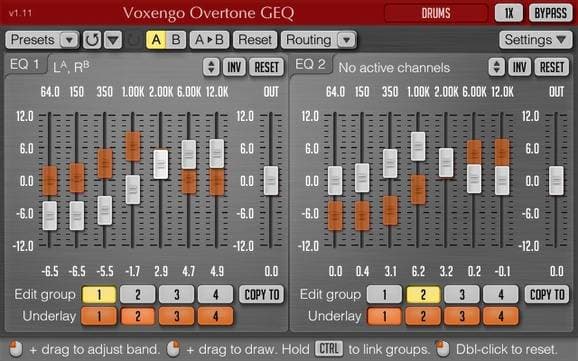Viewport: 578px width, 361px height.
Task: Toggle Underlay 3 in EQ 2
Action: 462,316
